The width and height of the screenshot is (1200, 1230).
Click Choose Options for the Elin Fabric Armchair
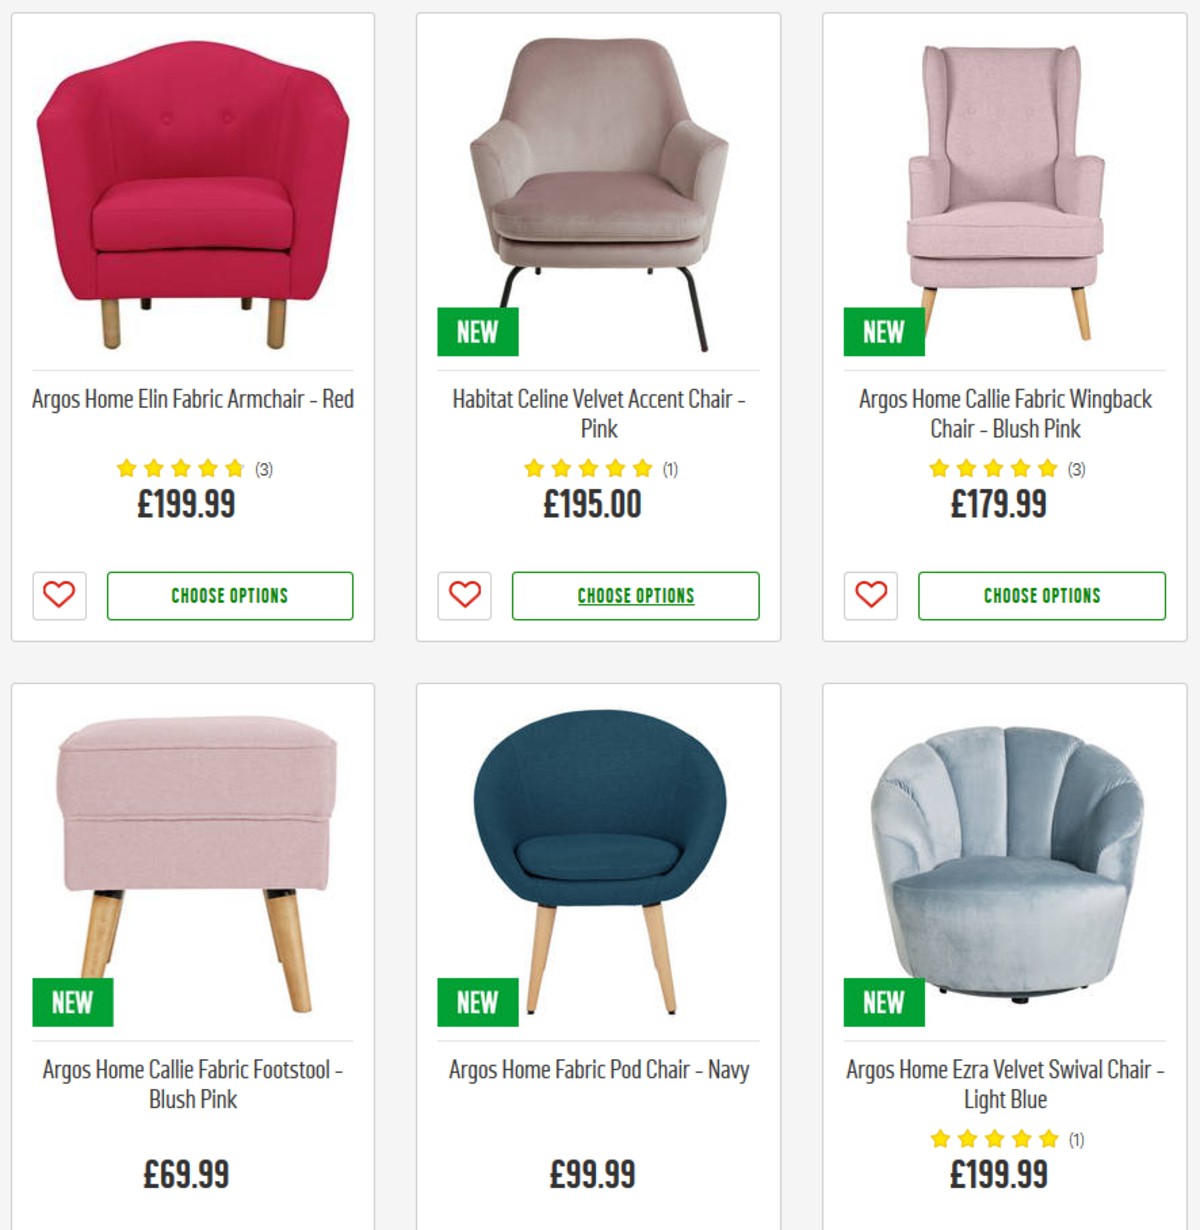tap(230, 595)
